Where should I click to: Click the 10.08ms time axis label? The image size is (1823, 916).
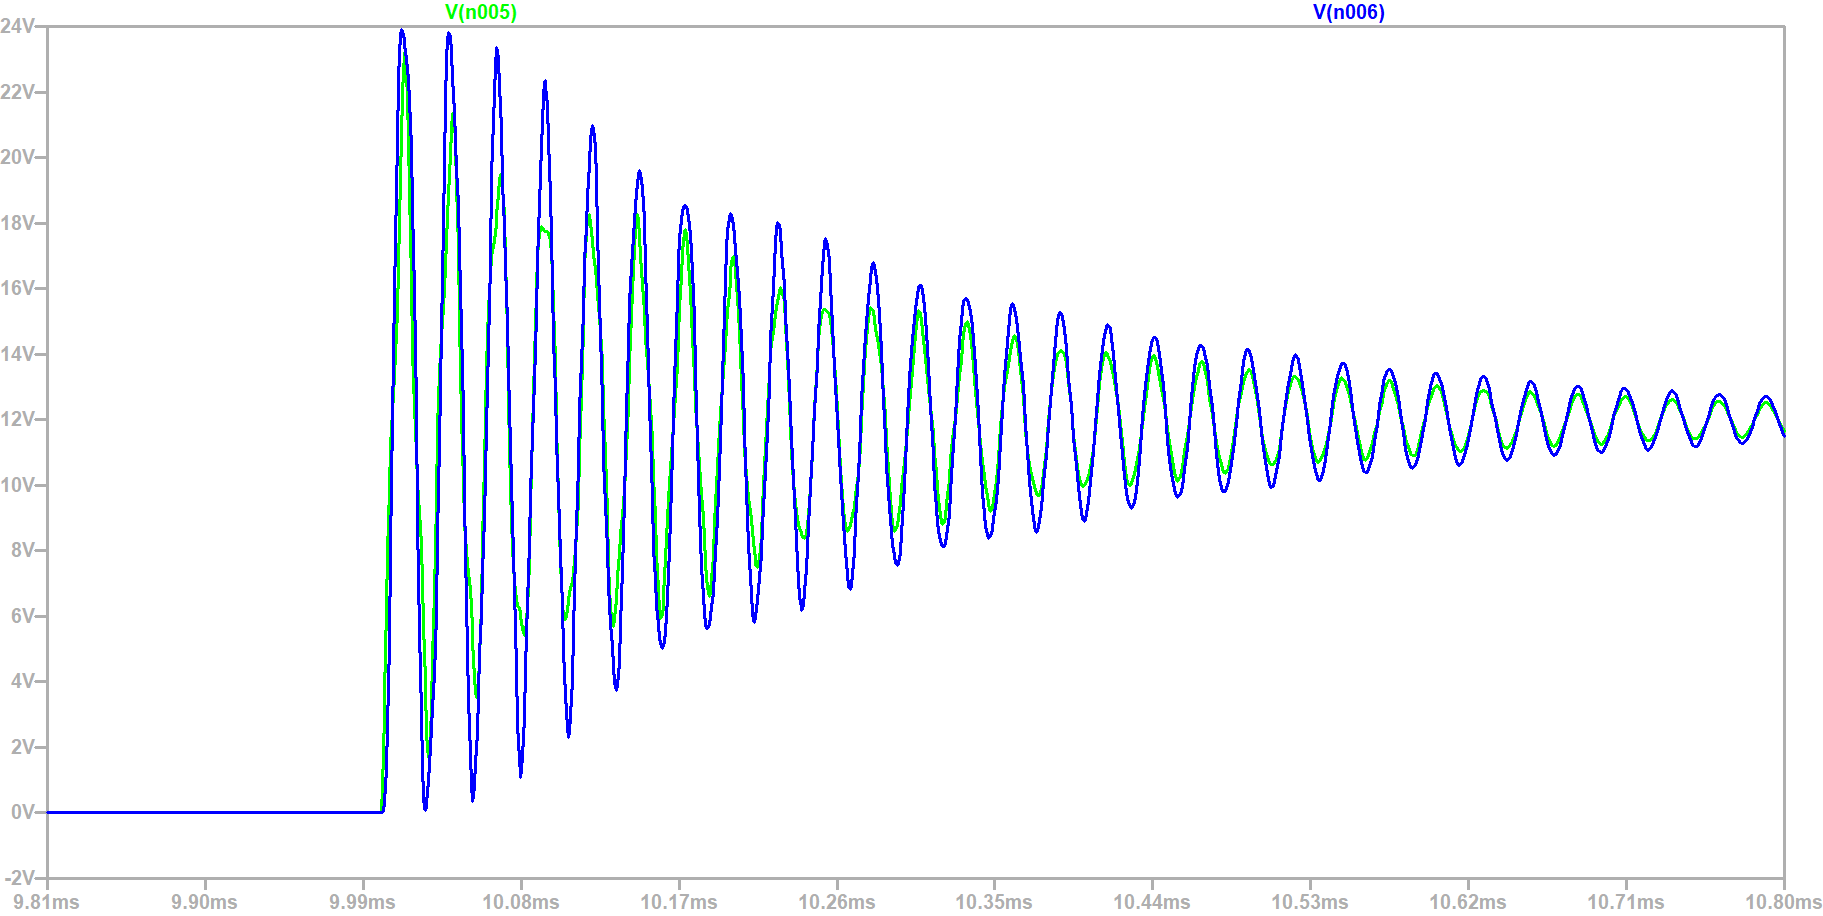[521, 902]
